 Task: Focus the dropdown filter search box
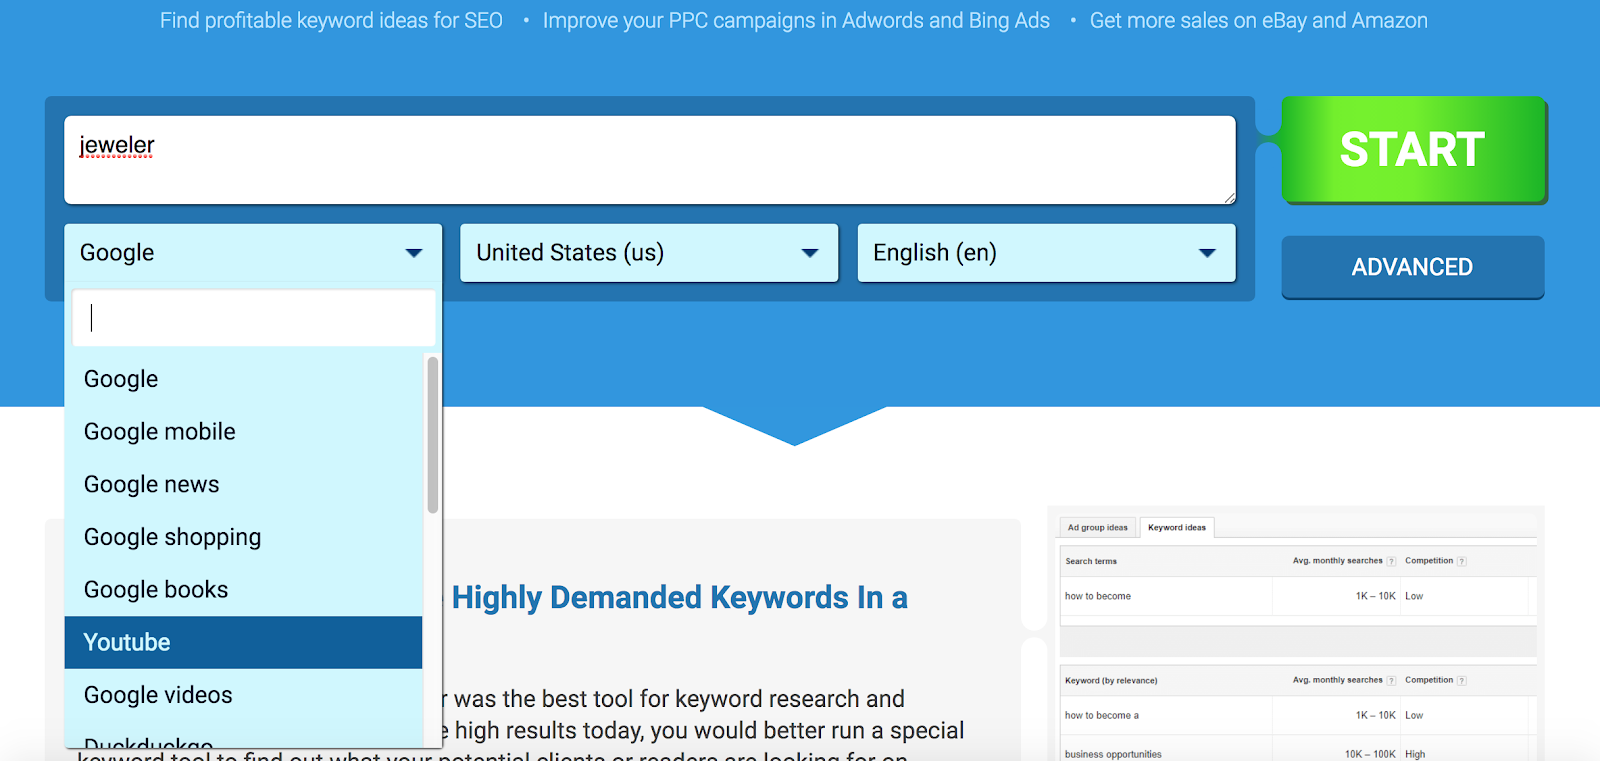coord(253,318)
